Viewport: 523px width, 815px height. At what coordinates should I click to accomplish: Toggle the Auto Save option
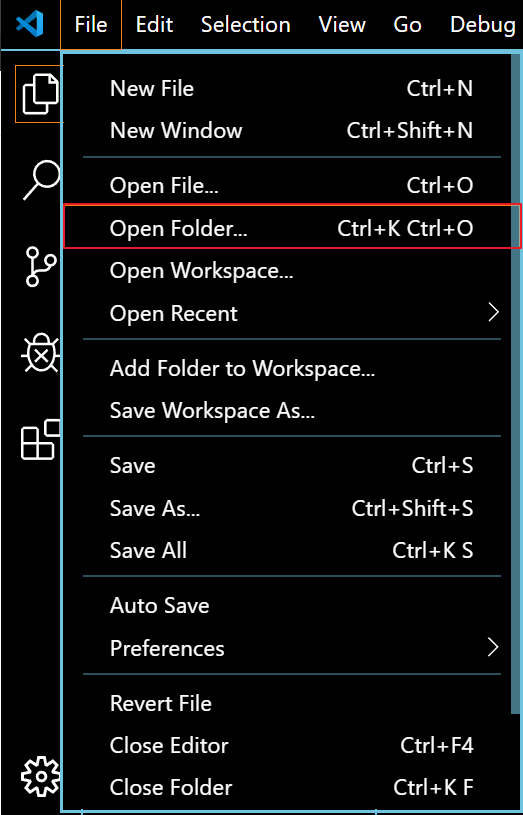point(292,606)
